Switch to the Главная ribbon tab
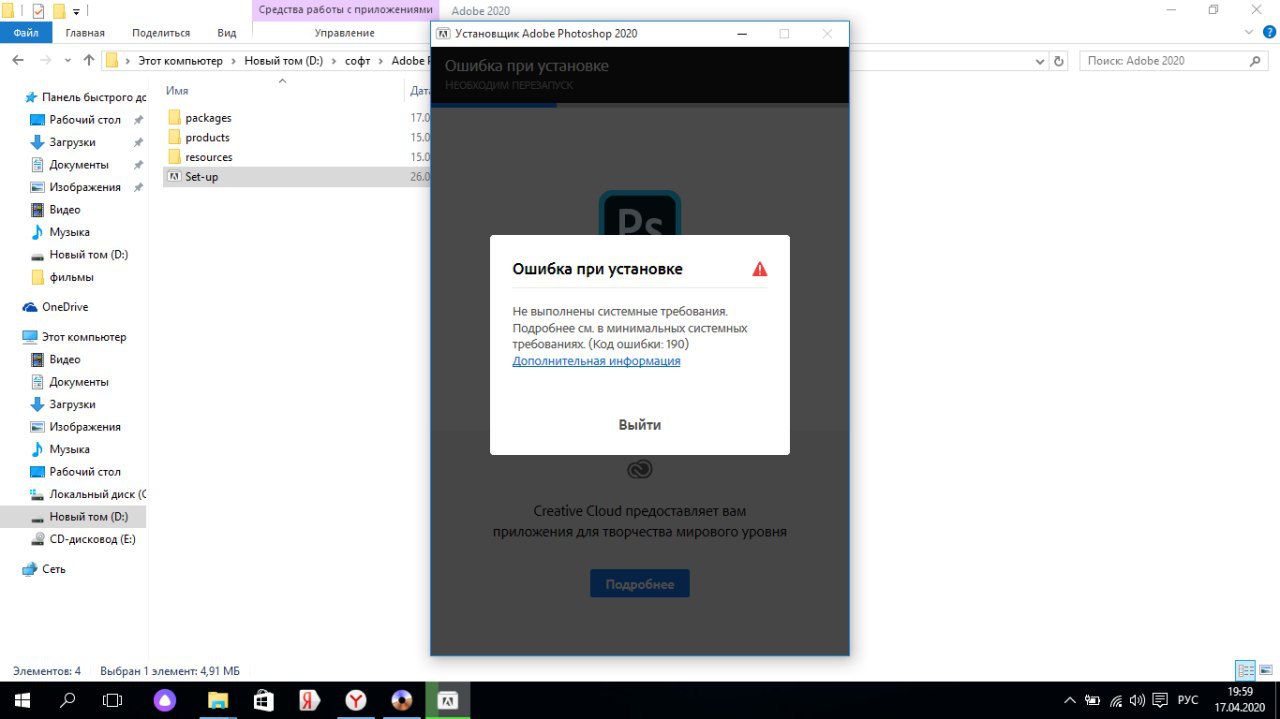Screen dimensions: 1280x719 tap(85, 33)
